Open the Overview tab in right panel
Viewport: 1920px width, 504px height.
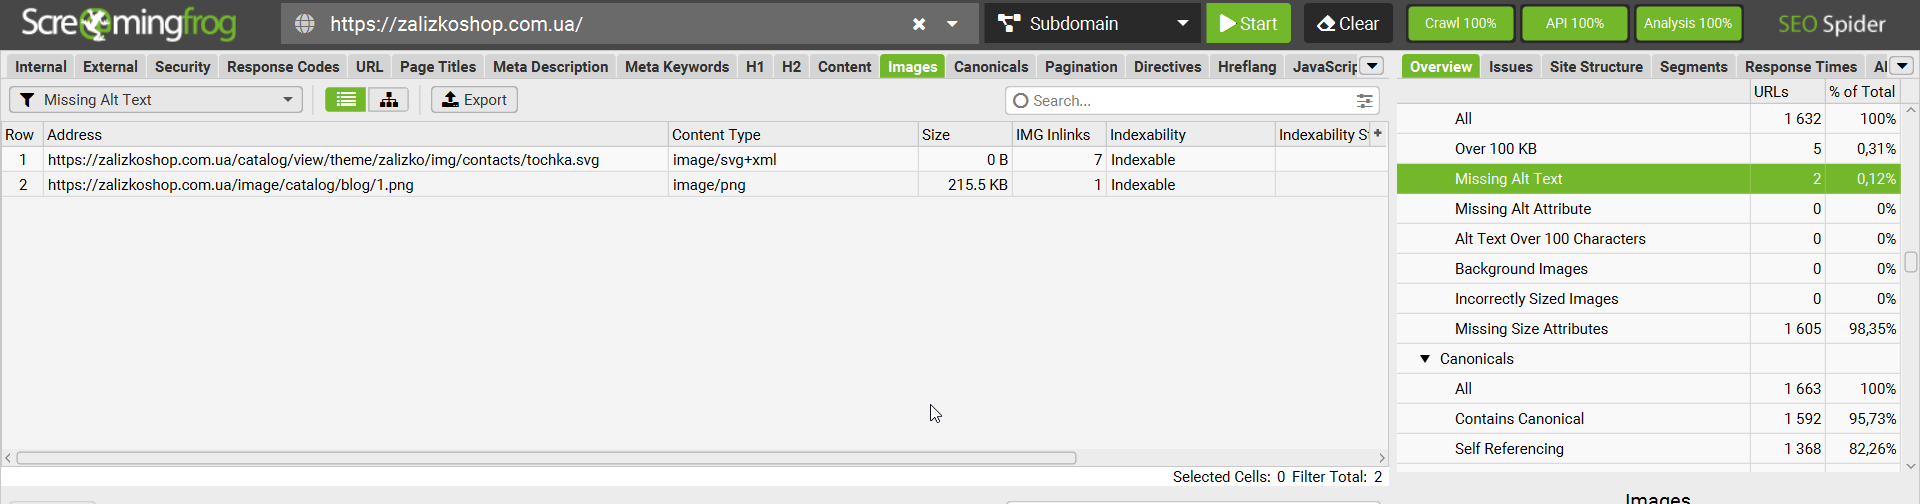(x=1441, y=66)
